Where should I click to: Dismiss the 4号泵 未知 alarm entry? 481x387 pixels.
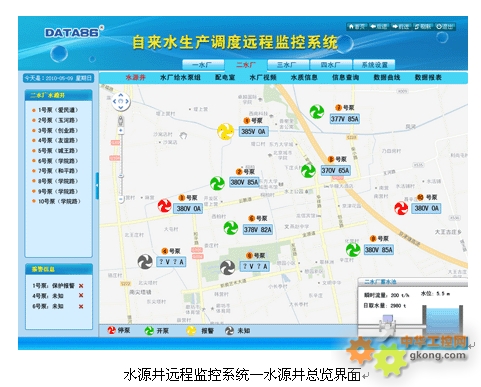coord(81,295)
